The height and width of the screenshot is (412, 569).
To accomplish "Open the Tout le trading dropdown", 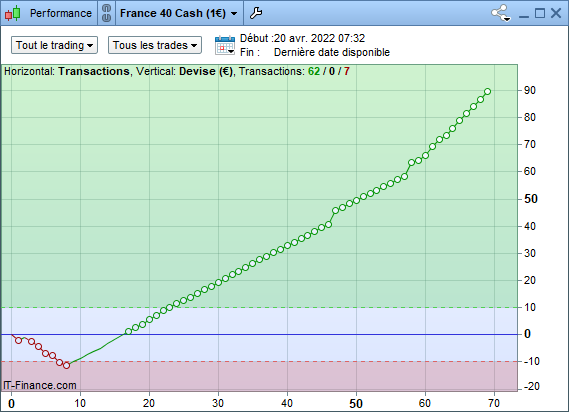I will (54, 45).
